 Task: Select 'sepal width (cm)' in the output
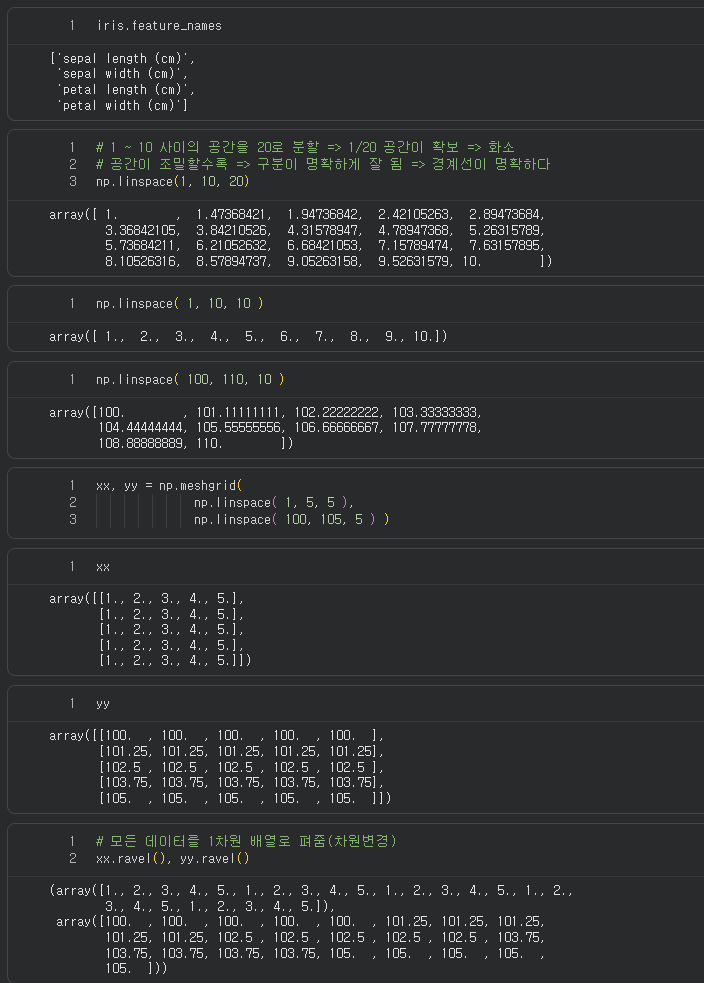point(122,74)
